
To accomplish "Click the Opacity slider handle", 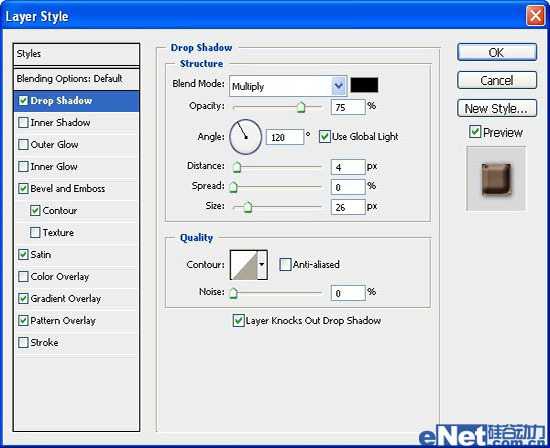I will click(x=301, y=107).
